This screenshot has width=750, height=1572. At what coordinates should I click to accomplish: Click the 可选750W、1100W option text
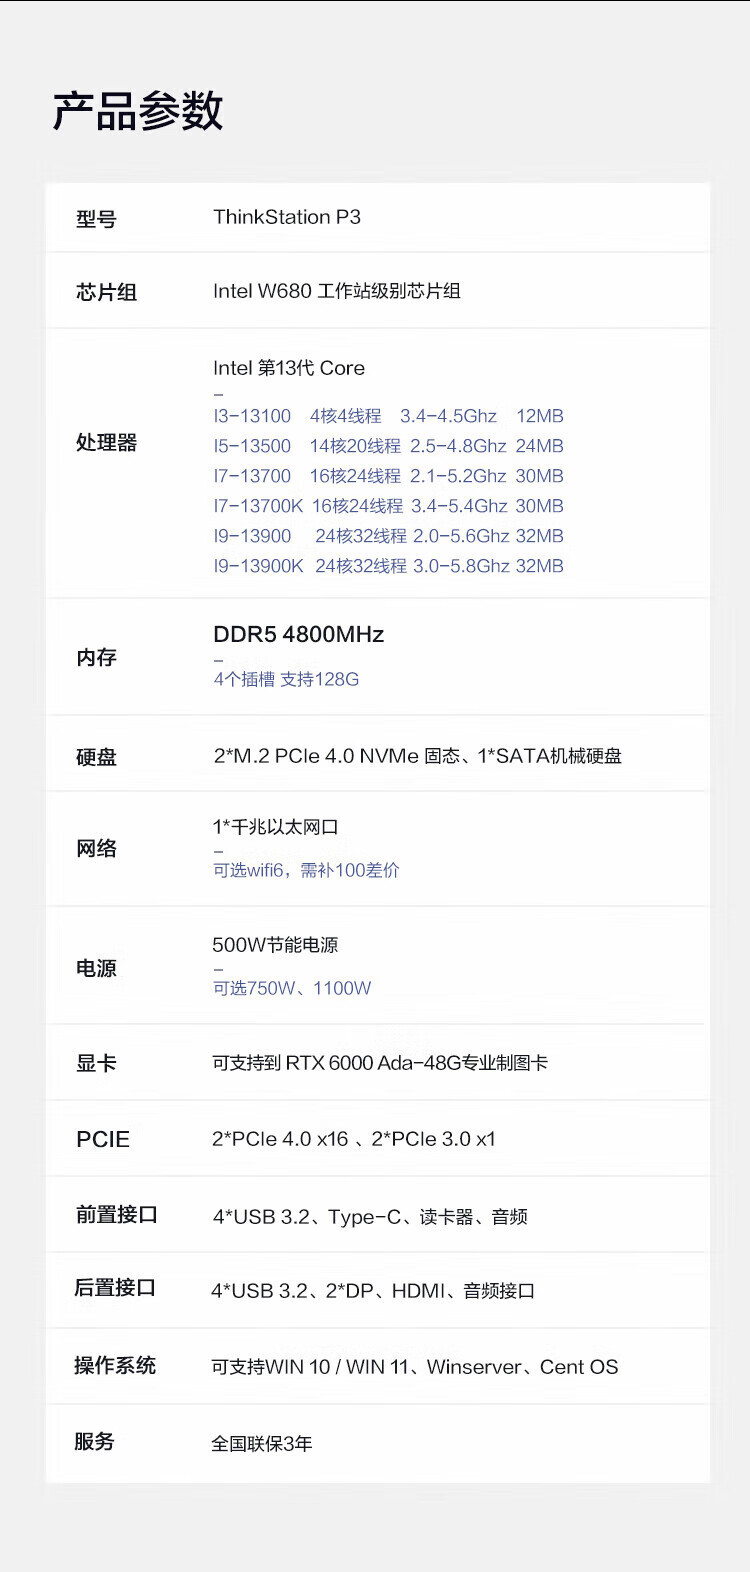pos(292,989)
